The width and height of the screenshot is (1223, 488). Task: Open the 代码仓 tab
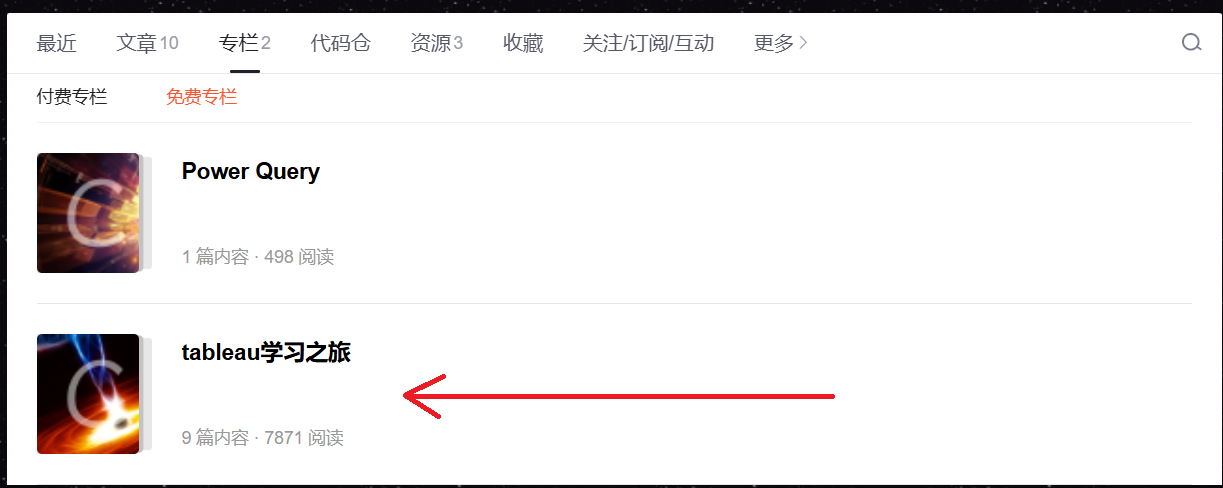340,43
